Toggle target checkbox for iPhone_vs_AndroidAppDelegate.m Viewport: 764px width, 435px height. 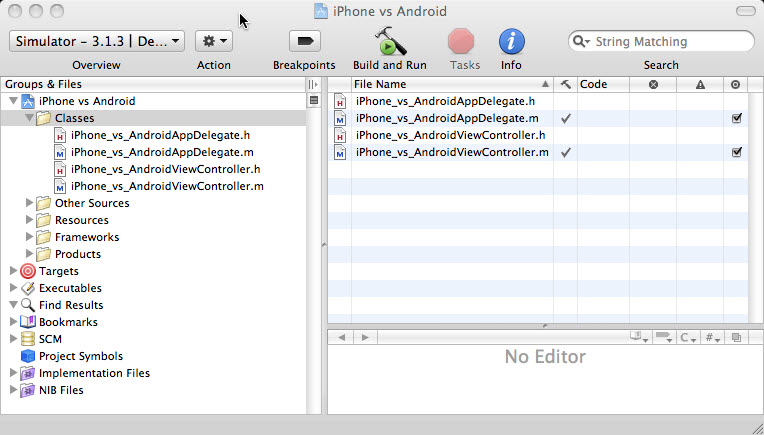click(x=737, y=118)
